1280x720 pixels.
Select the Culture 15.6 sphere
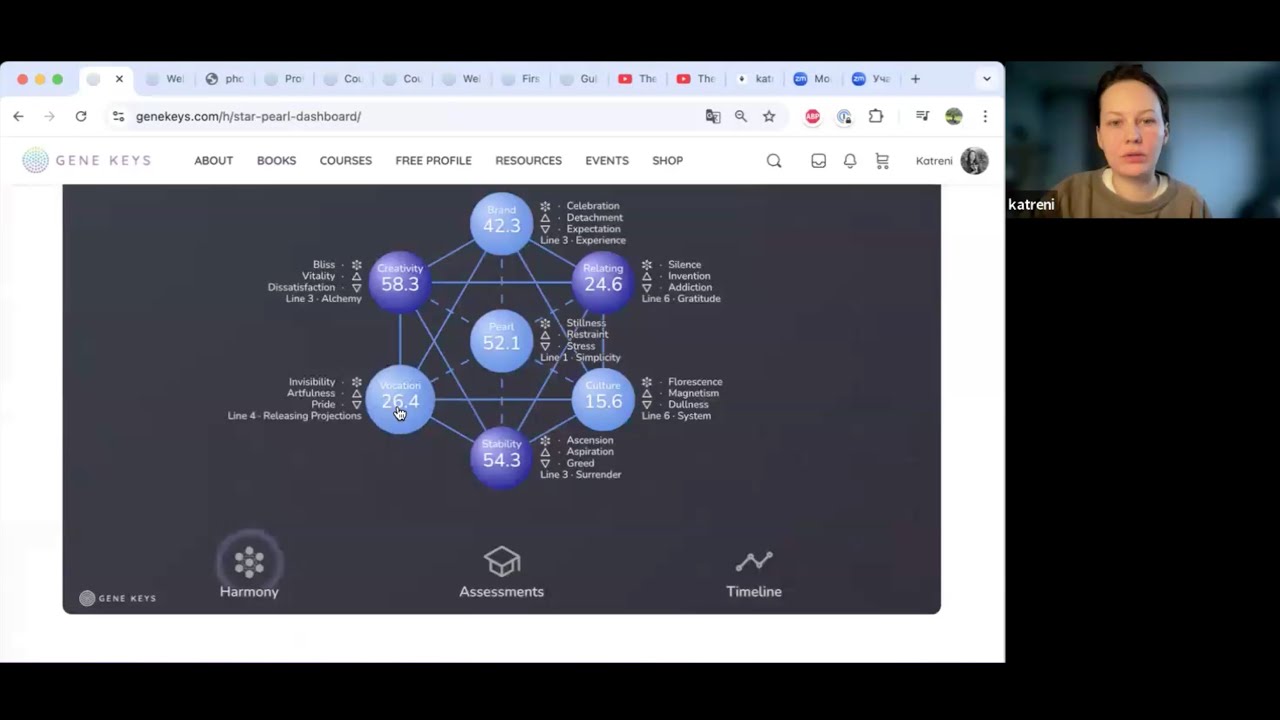pyautogui.click(x=603, y=399)
